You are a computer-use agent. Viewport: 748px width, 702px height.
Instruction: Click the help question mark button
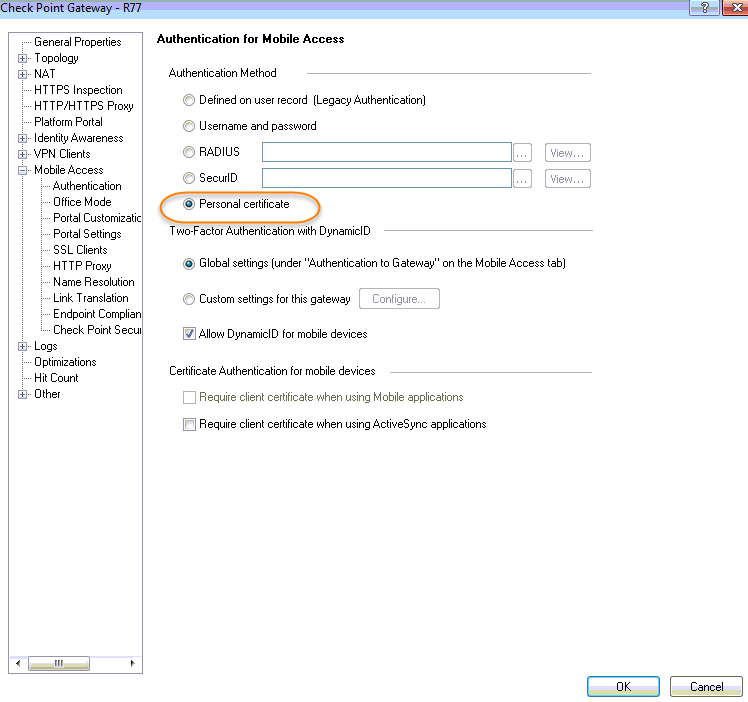[x=704, y=8]
